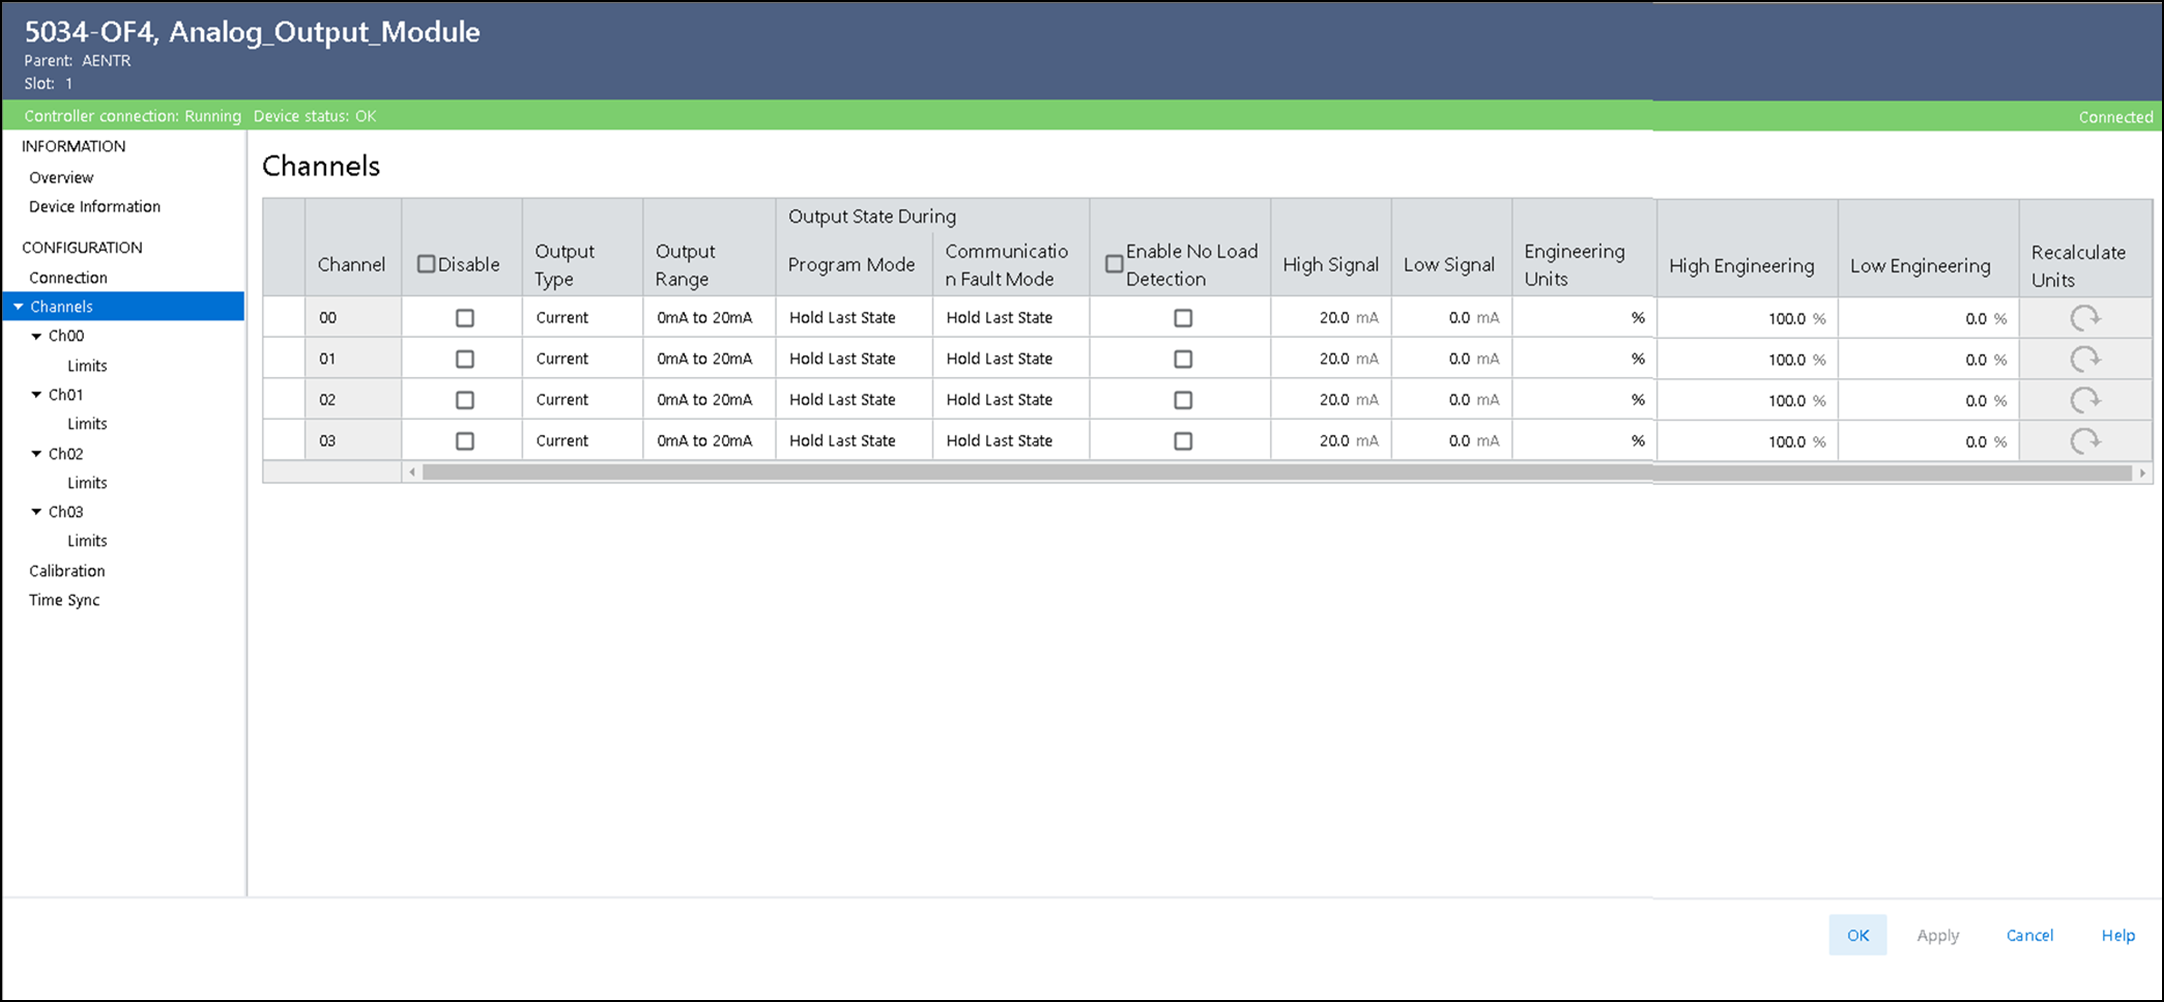Click High Engineering value field for channel 01

tap(1745, 360)
